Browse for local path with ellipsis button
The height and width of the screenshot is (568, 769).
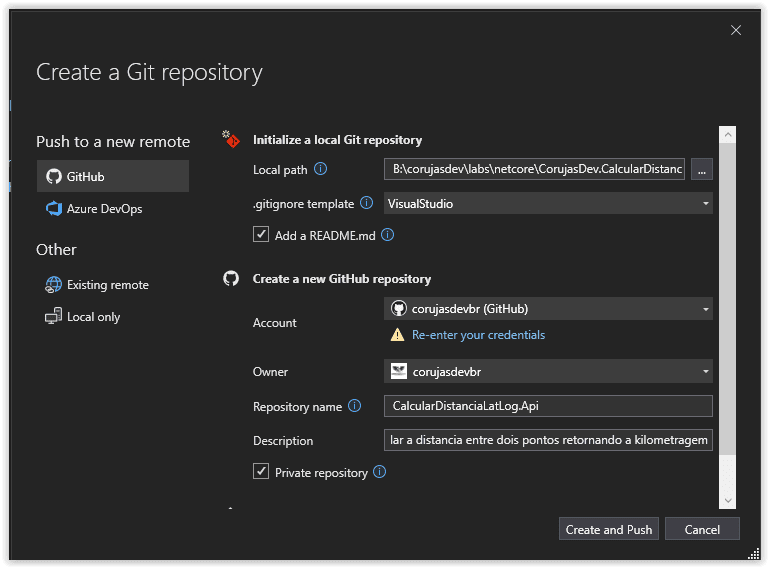click(702, 169)
